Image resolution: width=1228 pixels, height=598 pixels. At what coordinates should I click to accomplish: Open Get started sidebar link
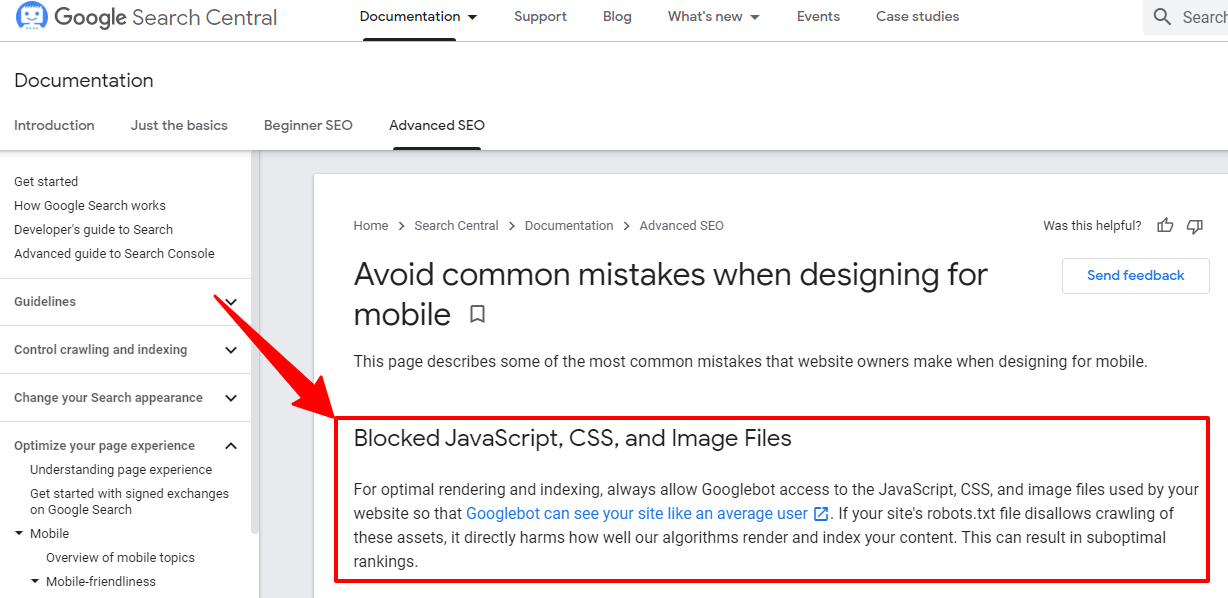(46, 182)
